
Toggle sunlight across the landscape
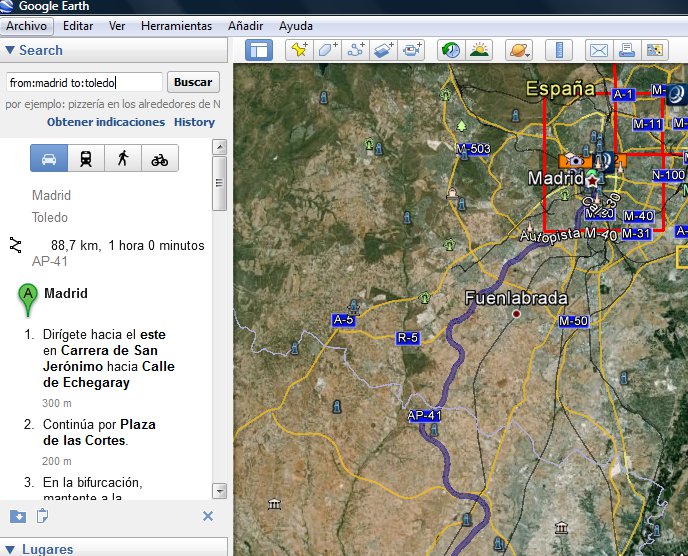point(479,50)
